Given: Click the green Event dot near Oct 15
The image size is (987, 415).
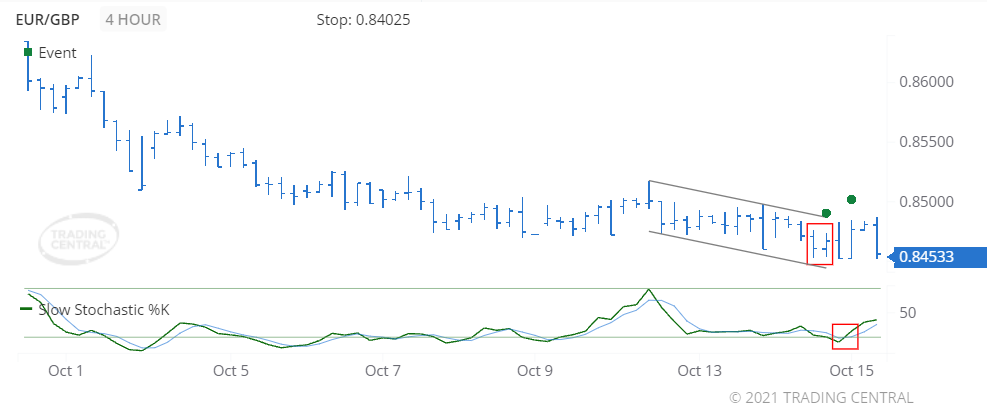Looking at the screenshot, I should [x=851, y=200].
